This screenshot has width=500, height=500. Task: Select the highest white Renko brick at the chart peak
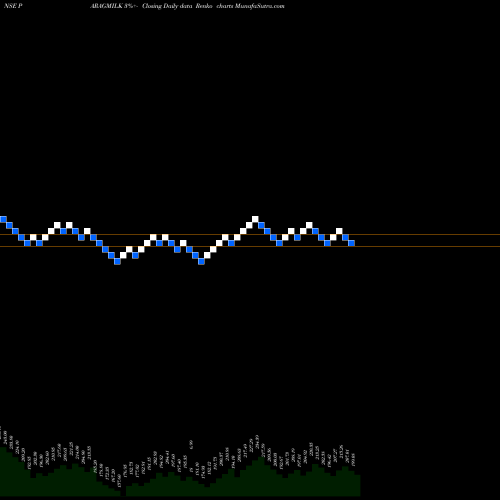tap(255, 219)
